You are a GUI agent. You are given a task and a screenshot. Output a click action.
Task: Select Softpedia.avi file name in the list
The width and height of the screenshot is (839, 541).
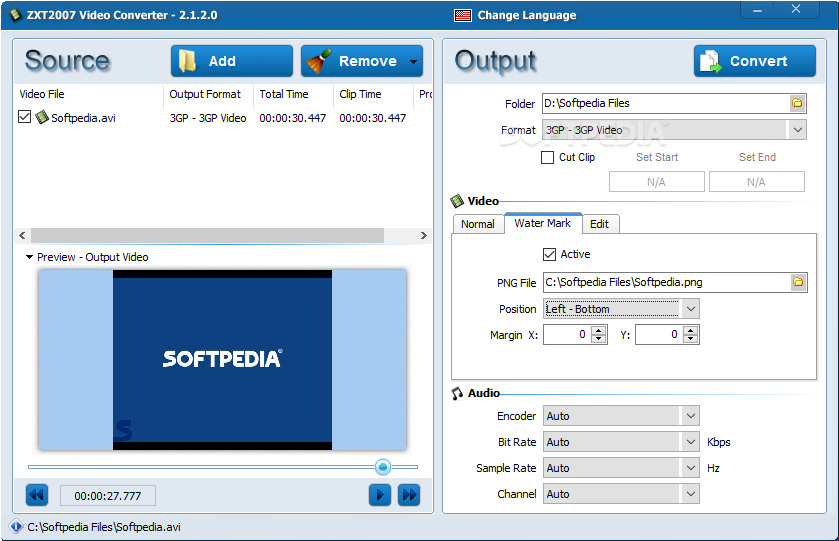pos(83,118)
